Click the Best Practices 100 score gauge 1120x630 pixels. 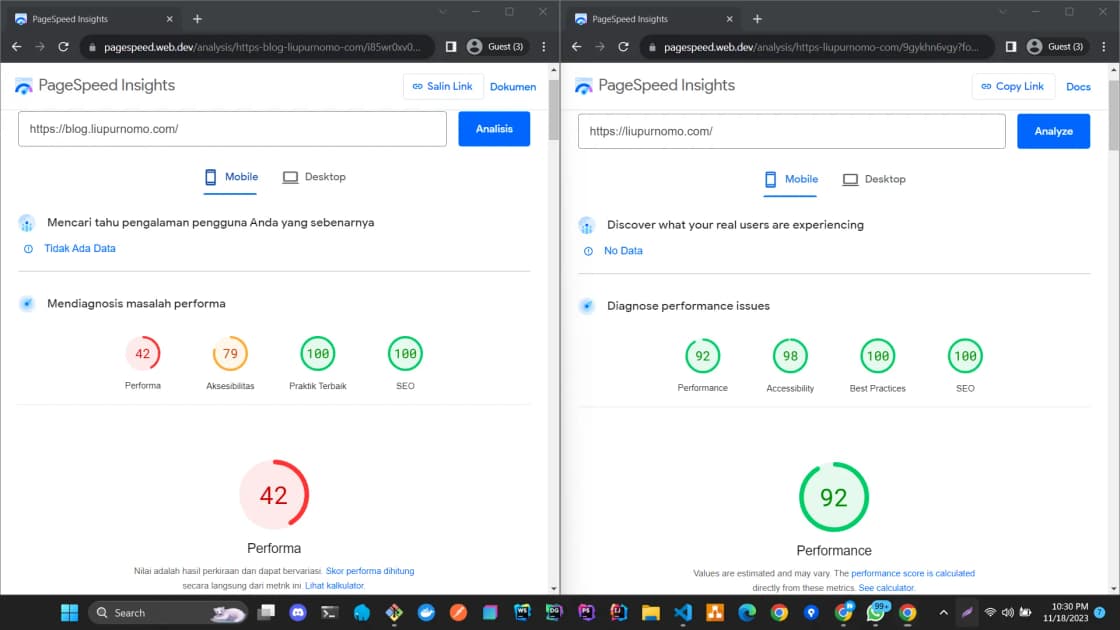[878, 356]
